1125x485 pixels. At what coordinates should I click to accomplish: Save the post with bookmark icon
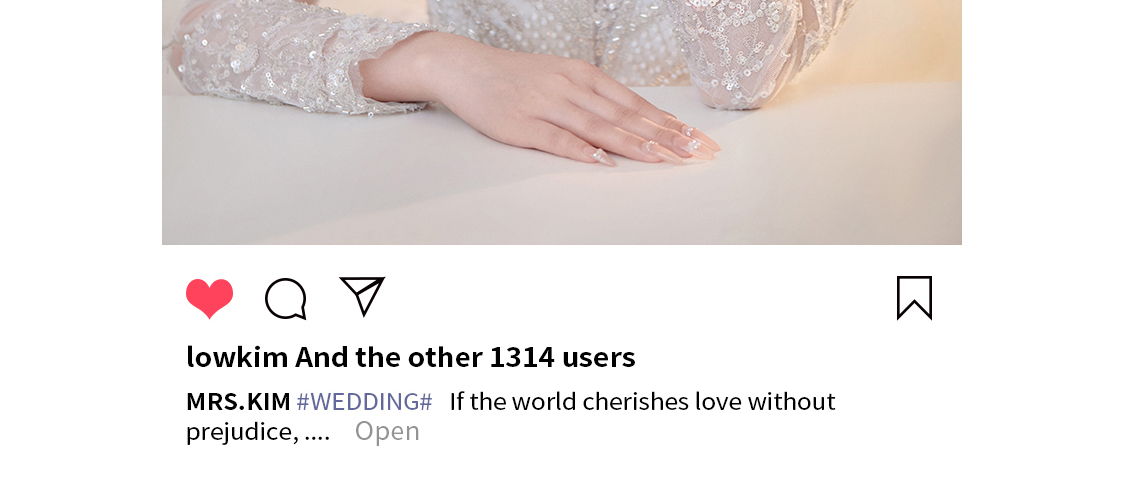(914, 297)
